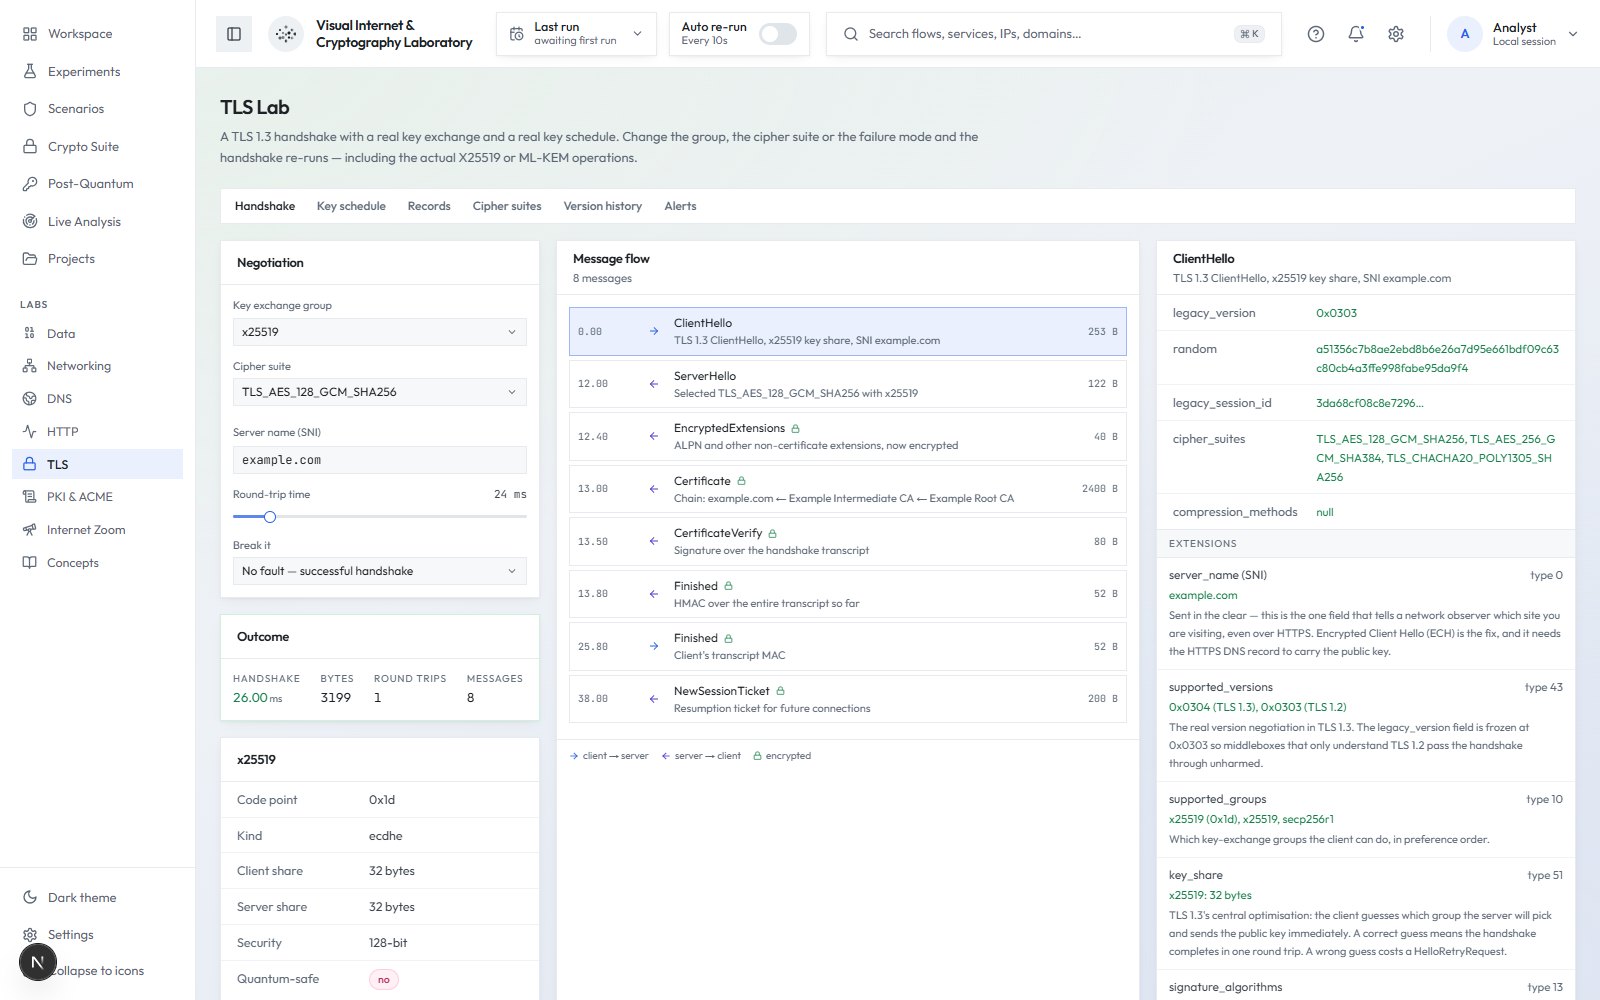Switch to Records tab
Screen dimensions: 1600x1000
click(429, 206)
